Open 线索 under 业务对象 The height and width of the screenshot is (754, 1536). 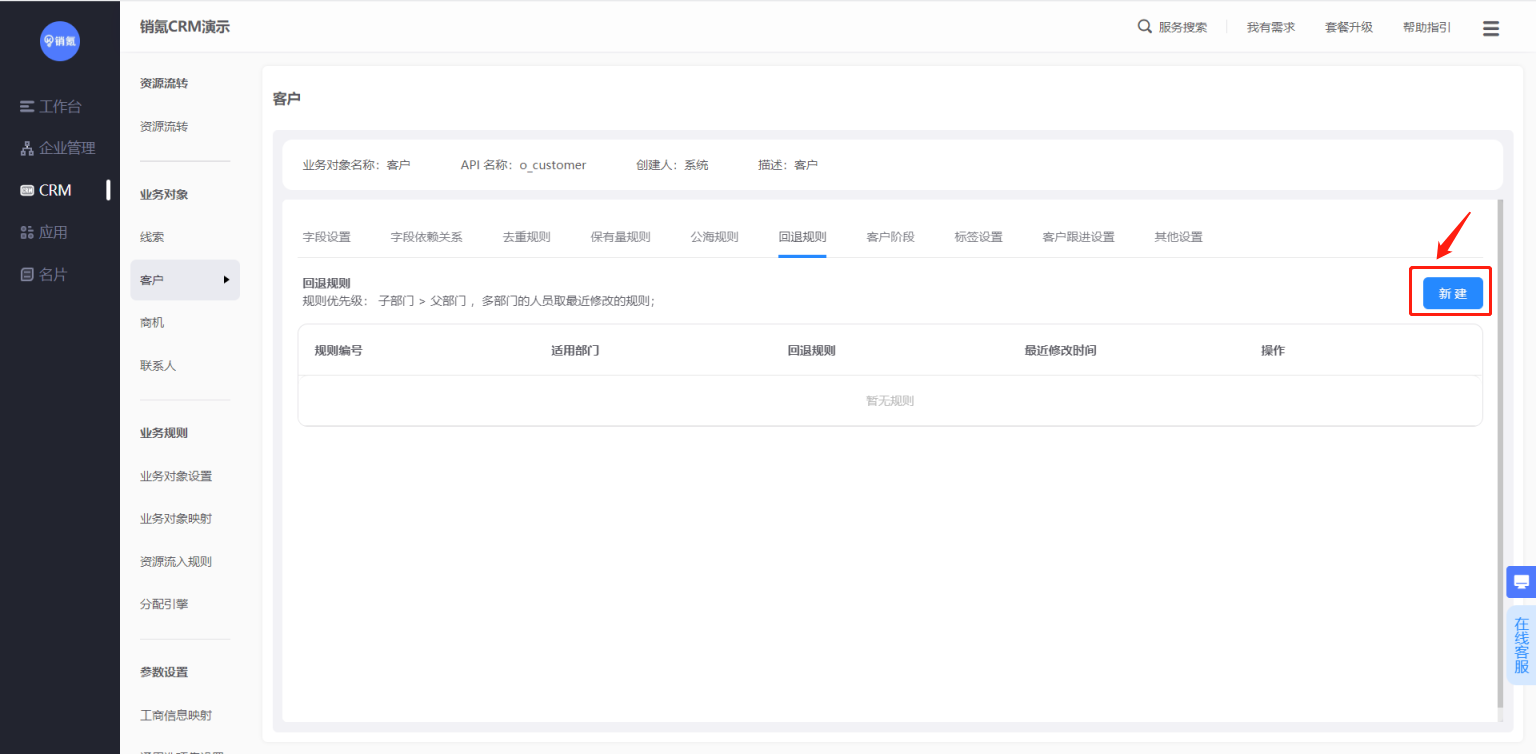click(152, 238)
